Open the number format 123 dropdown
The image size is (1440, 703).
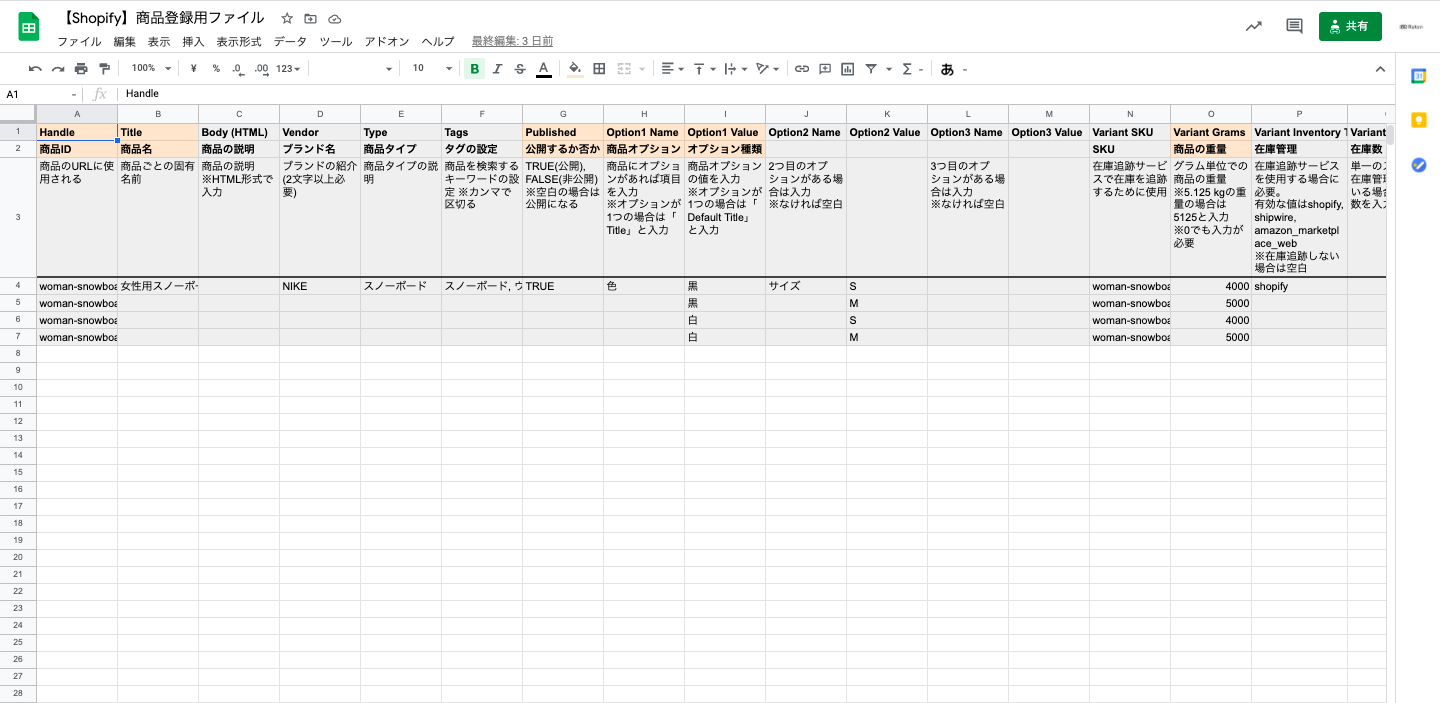point(289,69)
